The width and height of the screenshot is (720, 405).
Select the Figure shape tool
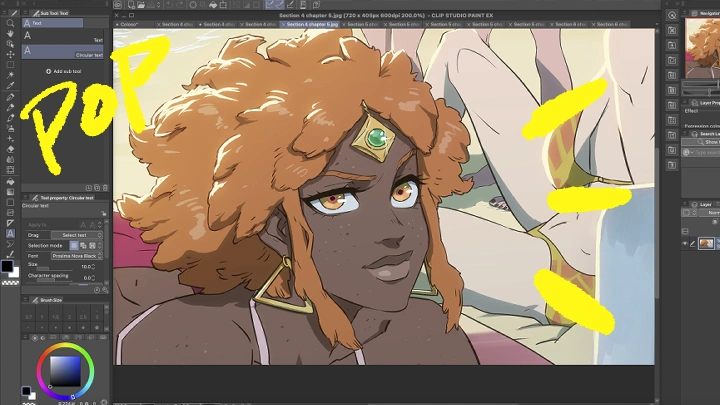(10, 202)
